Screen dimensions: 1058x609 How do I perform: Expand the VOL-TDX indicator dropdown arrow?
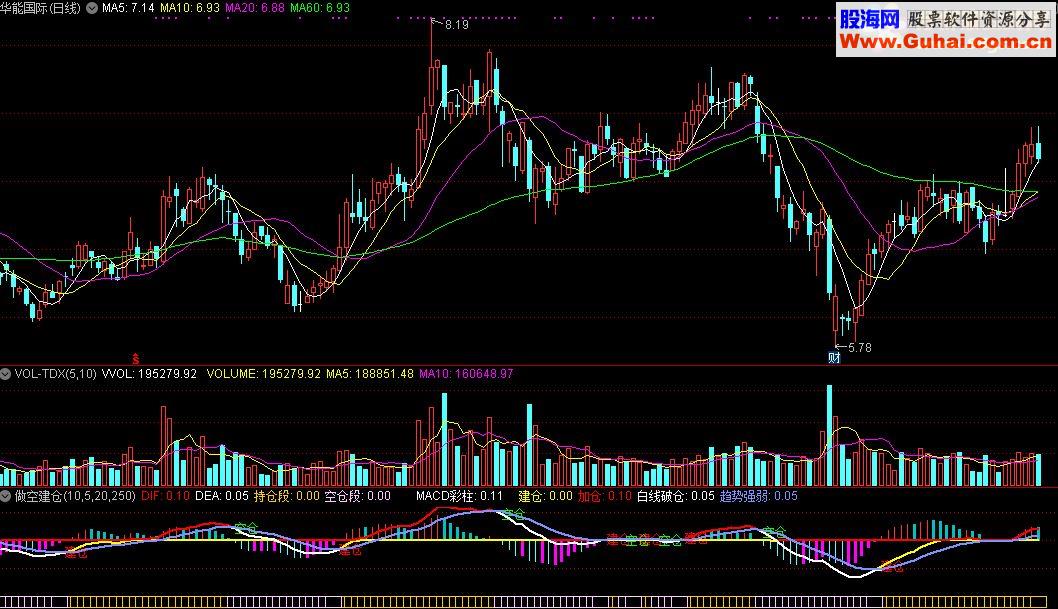pos(5,374)
